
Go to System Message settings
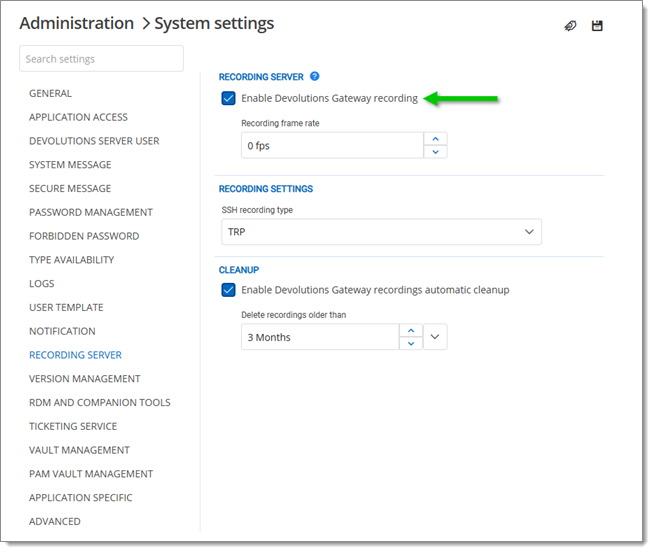[70, 165]
